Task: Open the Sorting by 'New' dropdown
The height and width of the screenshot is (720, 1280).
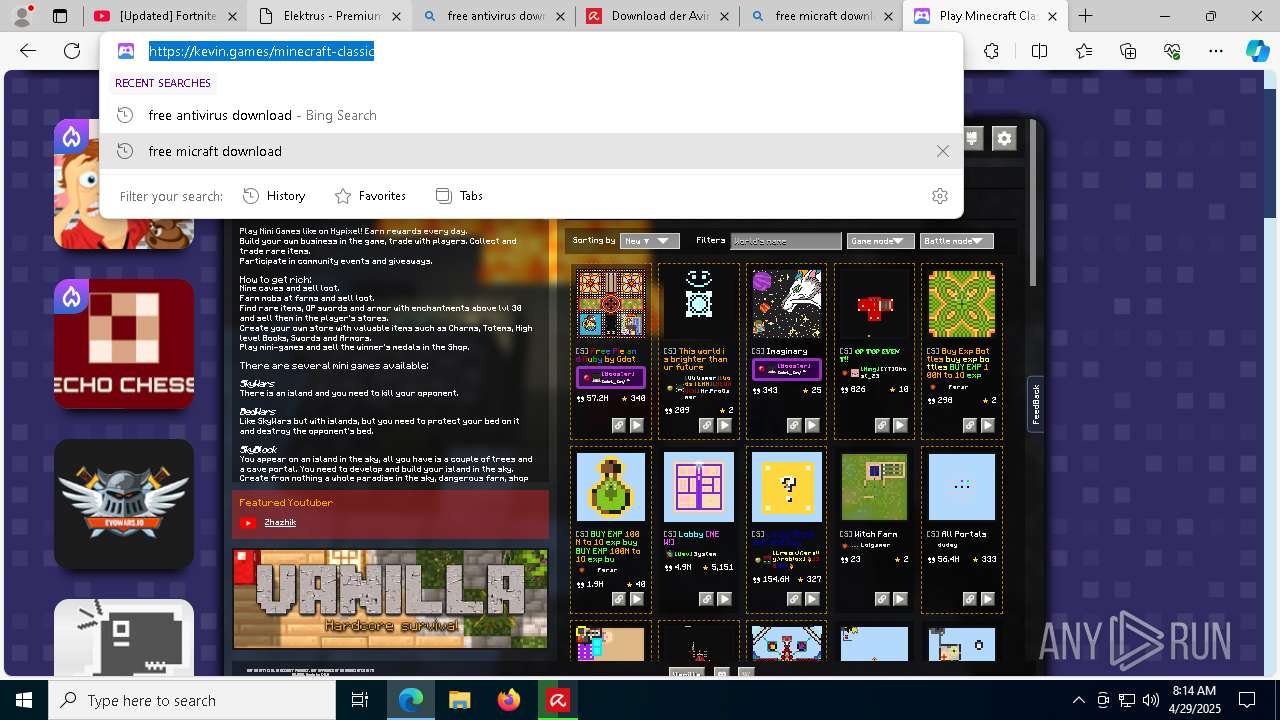Action: [650, 241]
